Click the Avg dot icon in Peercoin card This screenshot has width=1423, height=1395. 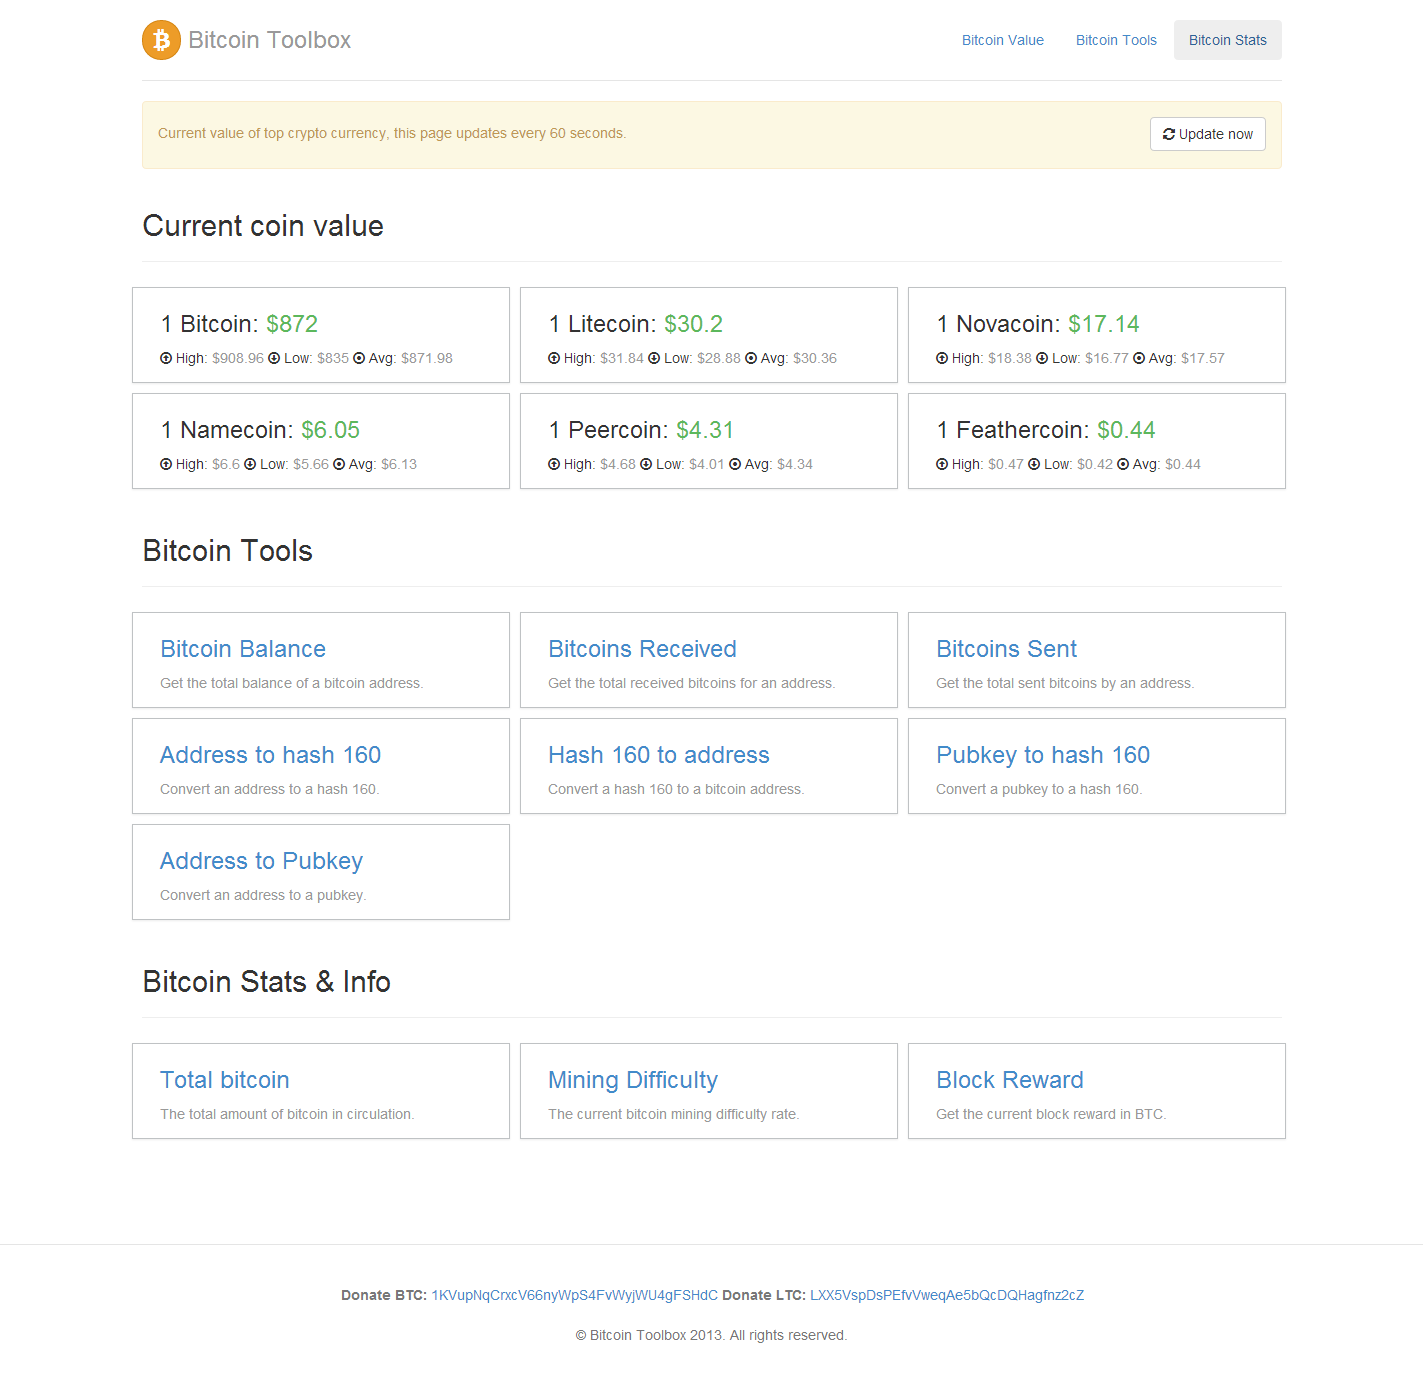click(x=735, y=464)
